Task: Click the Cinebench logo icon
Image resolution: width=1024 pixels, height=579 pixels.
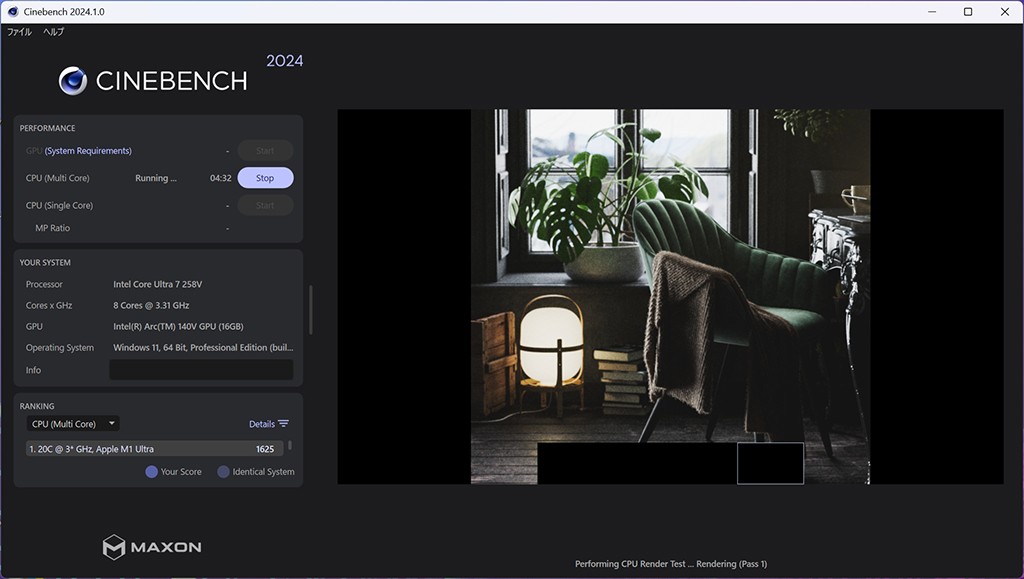Action: click(x=72, y=81)
